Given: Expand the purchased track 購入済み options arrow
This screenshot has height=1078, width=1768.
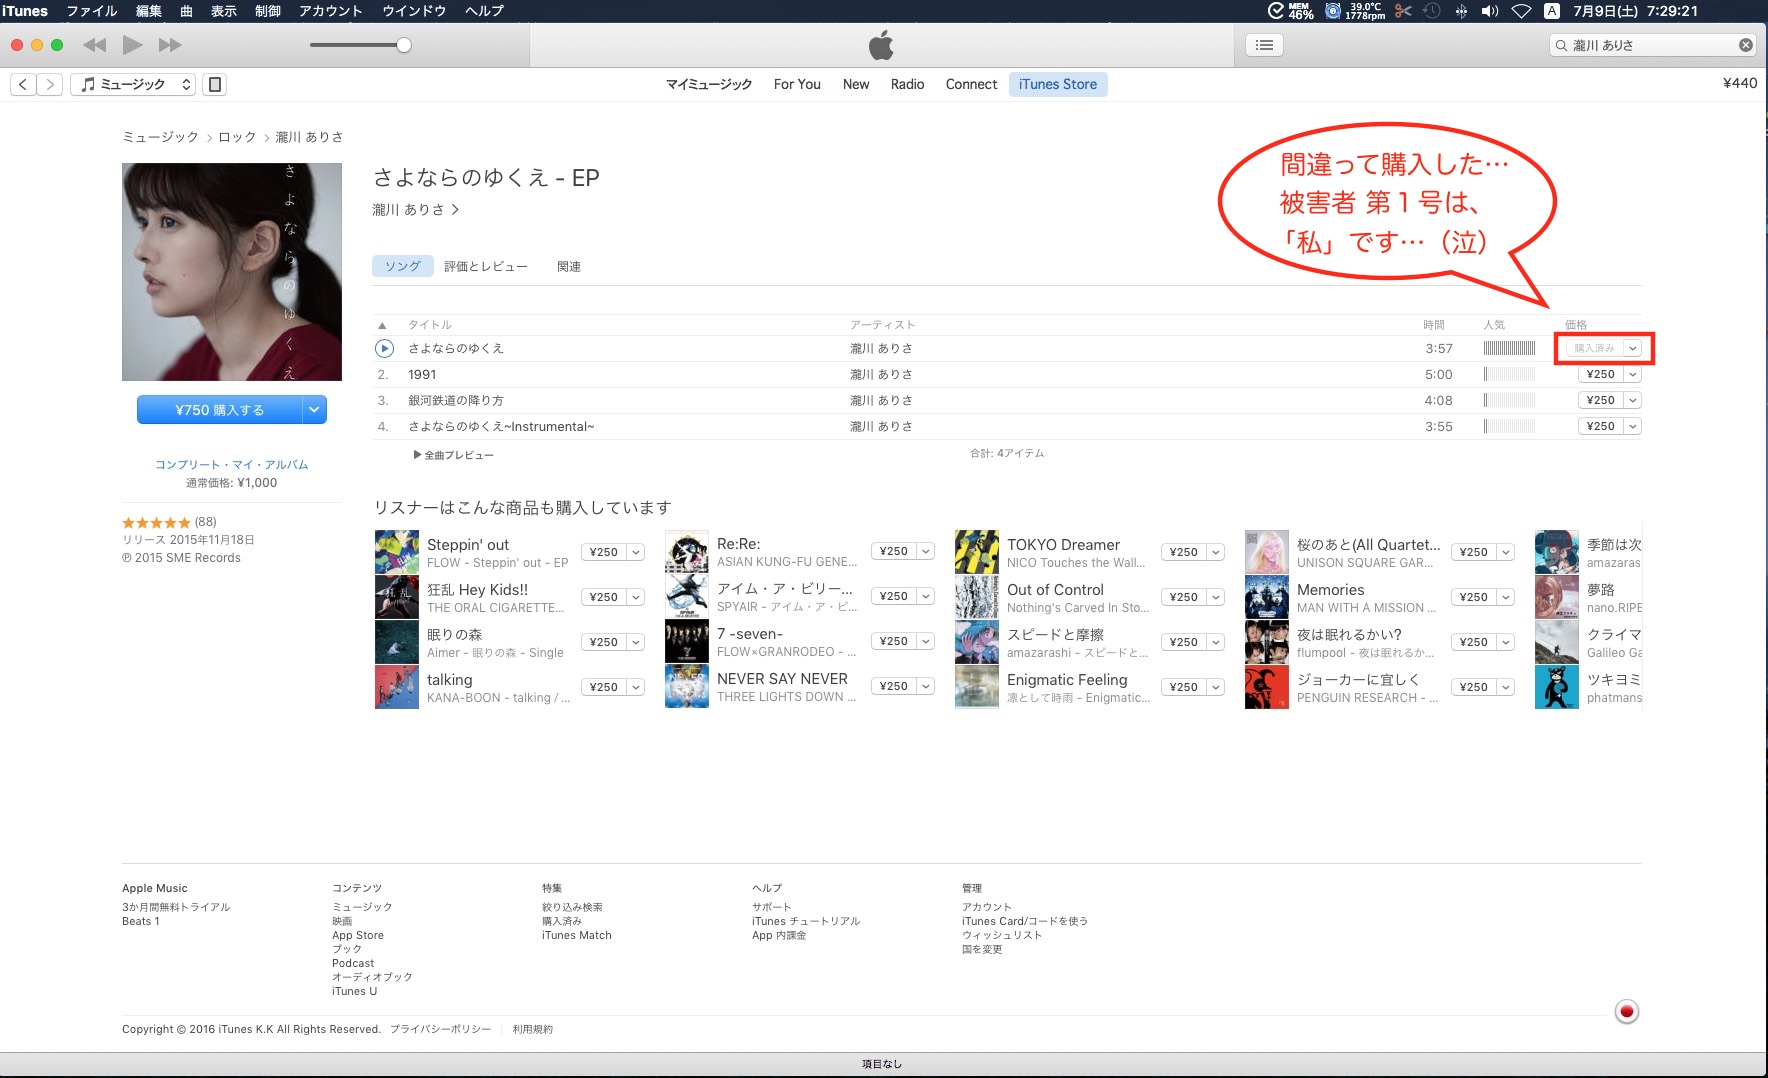Looking at the screenshot, I should pos(1633,348).
